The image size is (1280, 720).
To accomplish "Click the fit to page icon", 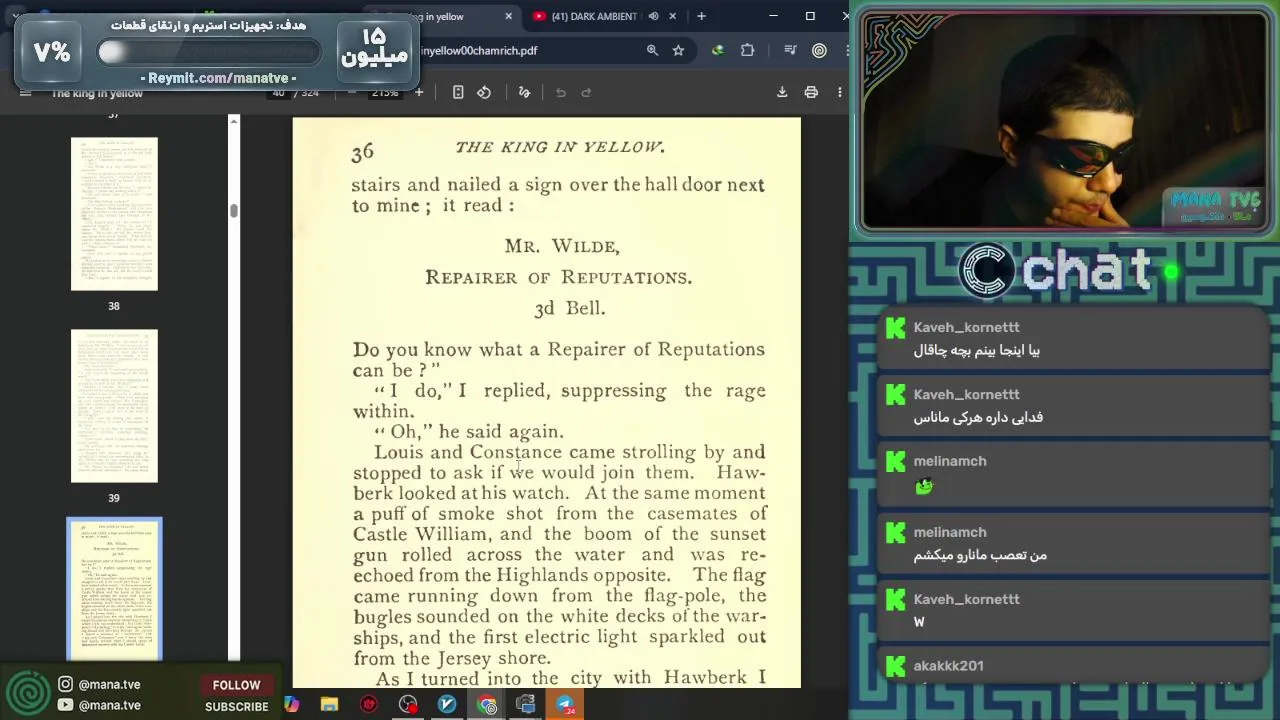I will (458, 92).
